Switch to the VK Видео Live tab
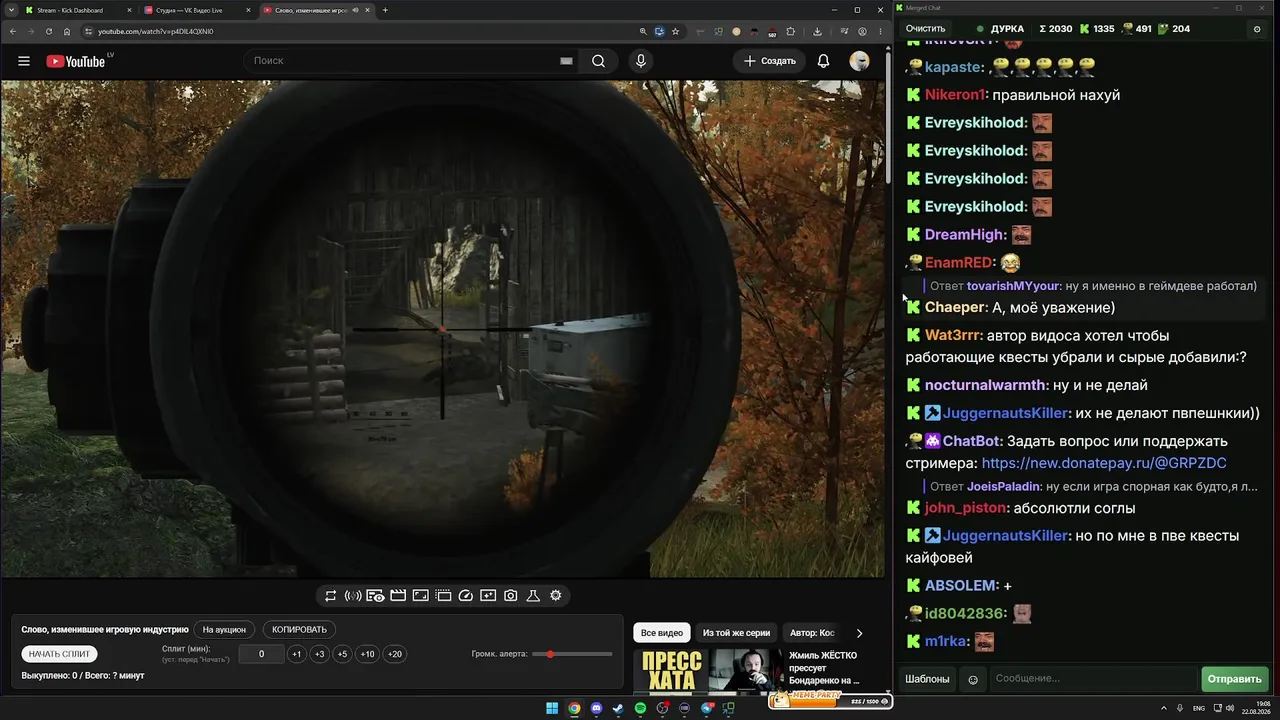This screenshot has height=720, width=1280. coord(196,10)
